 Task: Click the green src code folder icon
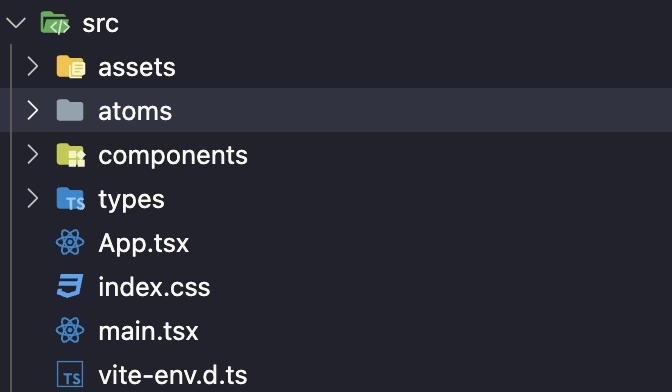click(x=55, y=23)
